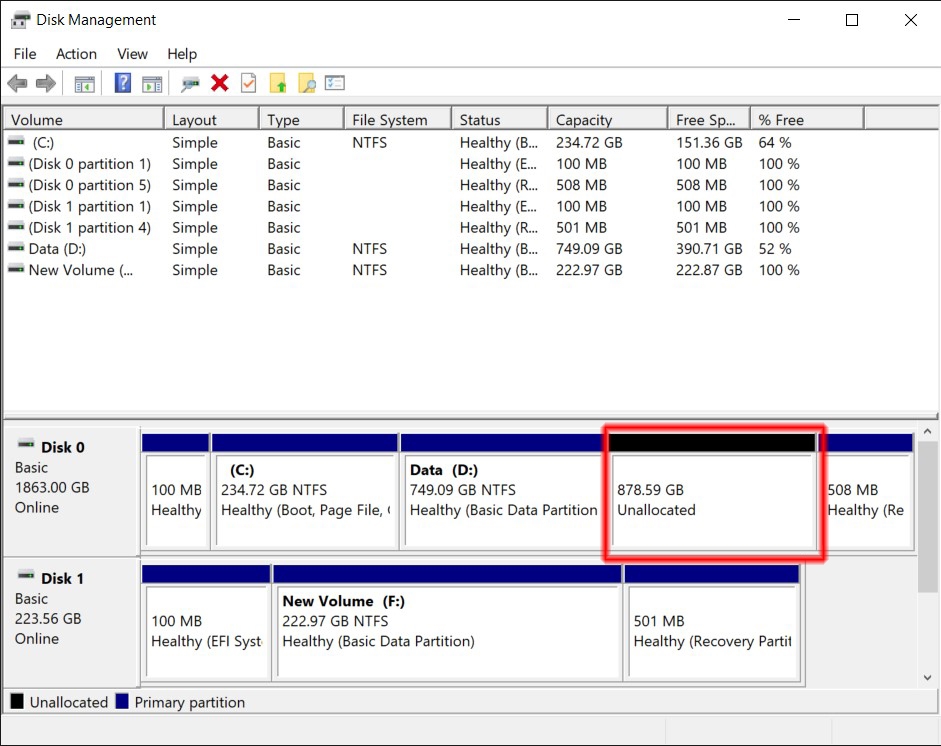Click the Open folder toolbar icon

tap(279, 83)
